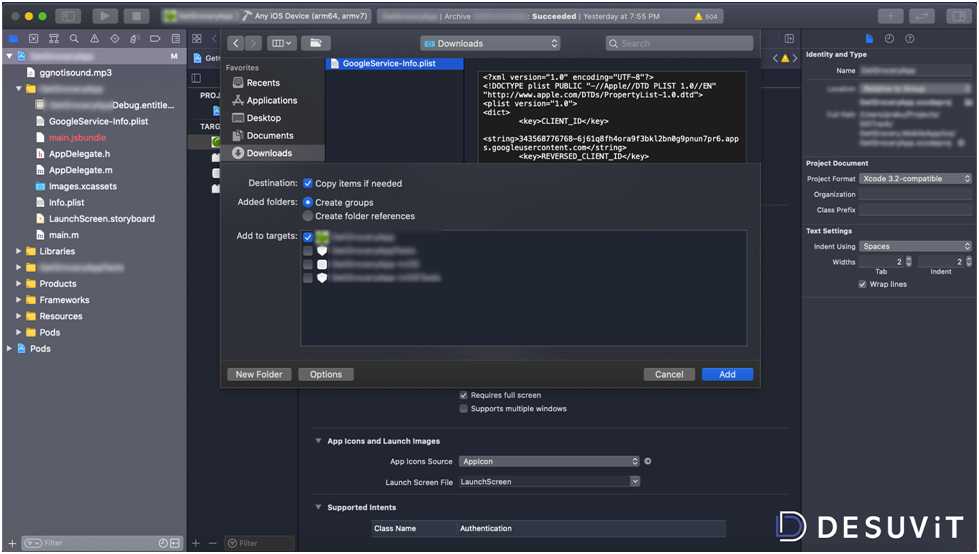Click the code review arrows button
Image resolution: width=979 pixels, height=554 pixels.
(922, 16)
